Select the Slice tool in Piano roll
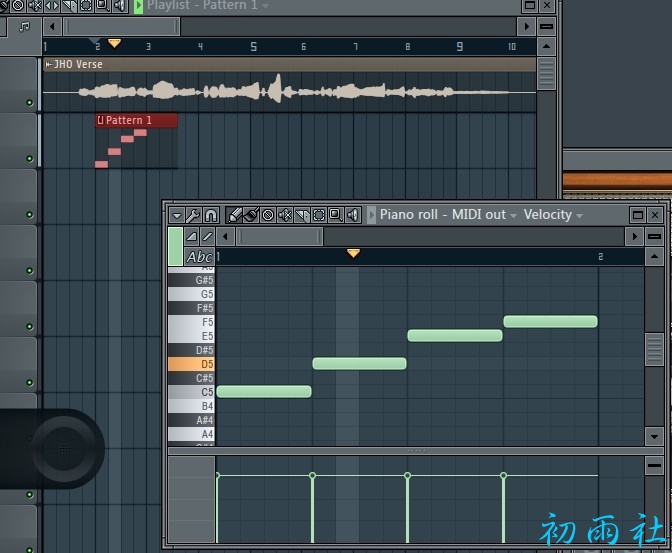Image resolution: width=672 pixels, height=553 pixels. point(302,215)
